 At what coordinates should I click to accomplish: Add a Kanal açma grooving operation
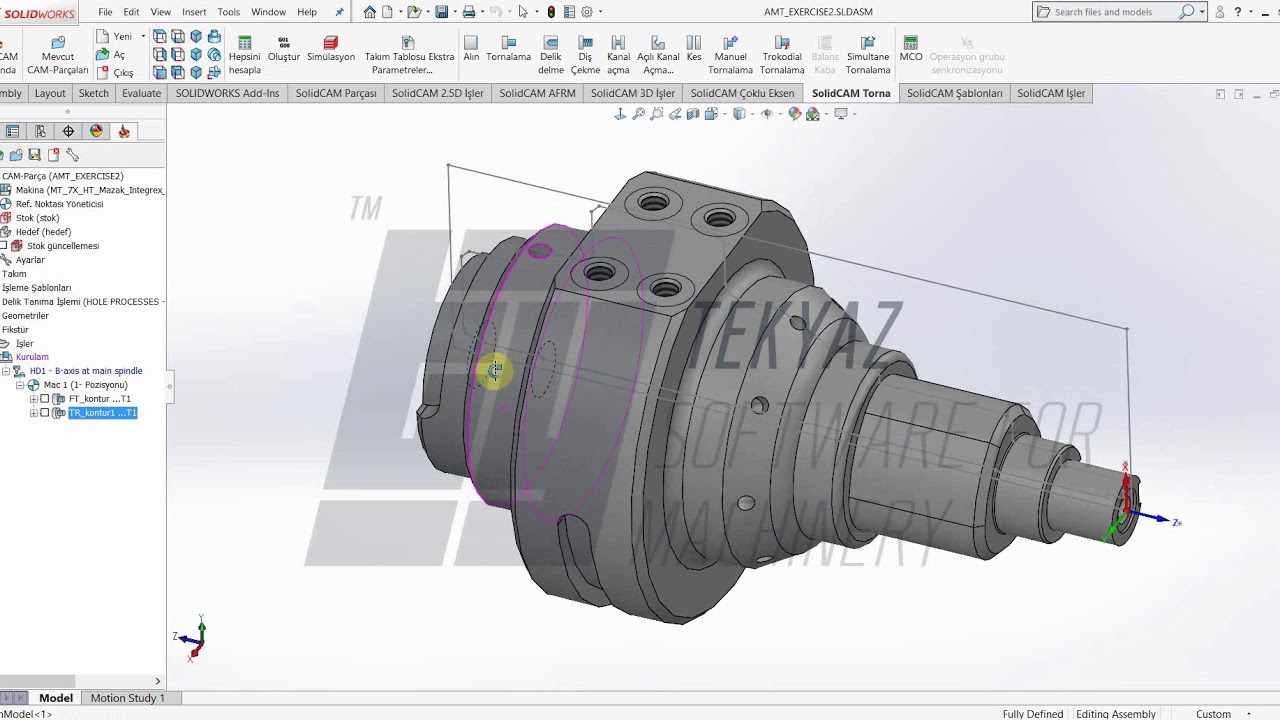pyautogui.click(x=618, y=56)
